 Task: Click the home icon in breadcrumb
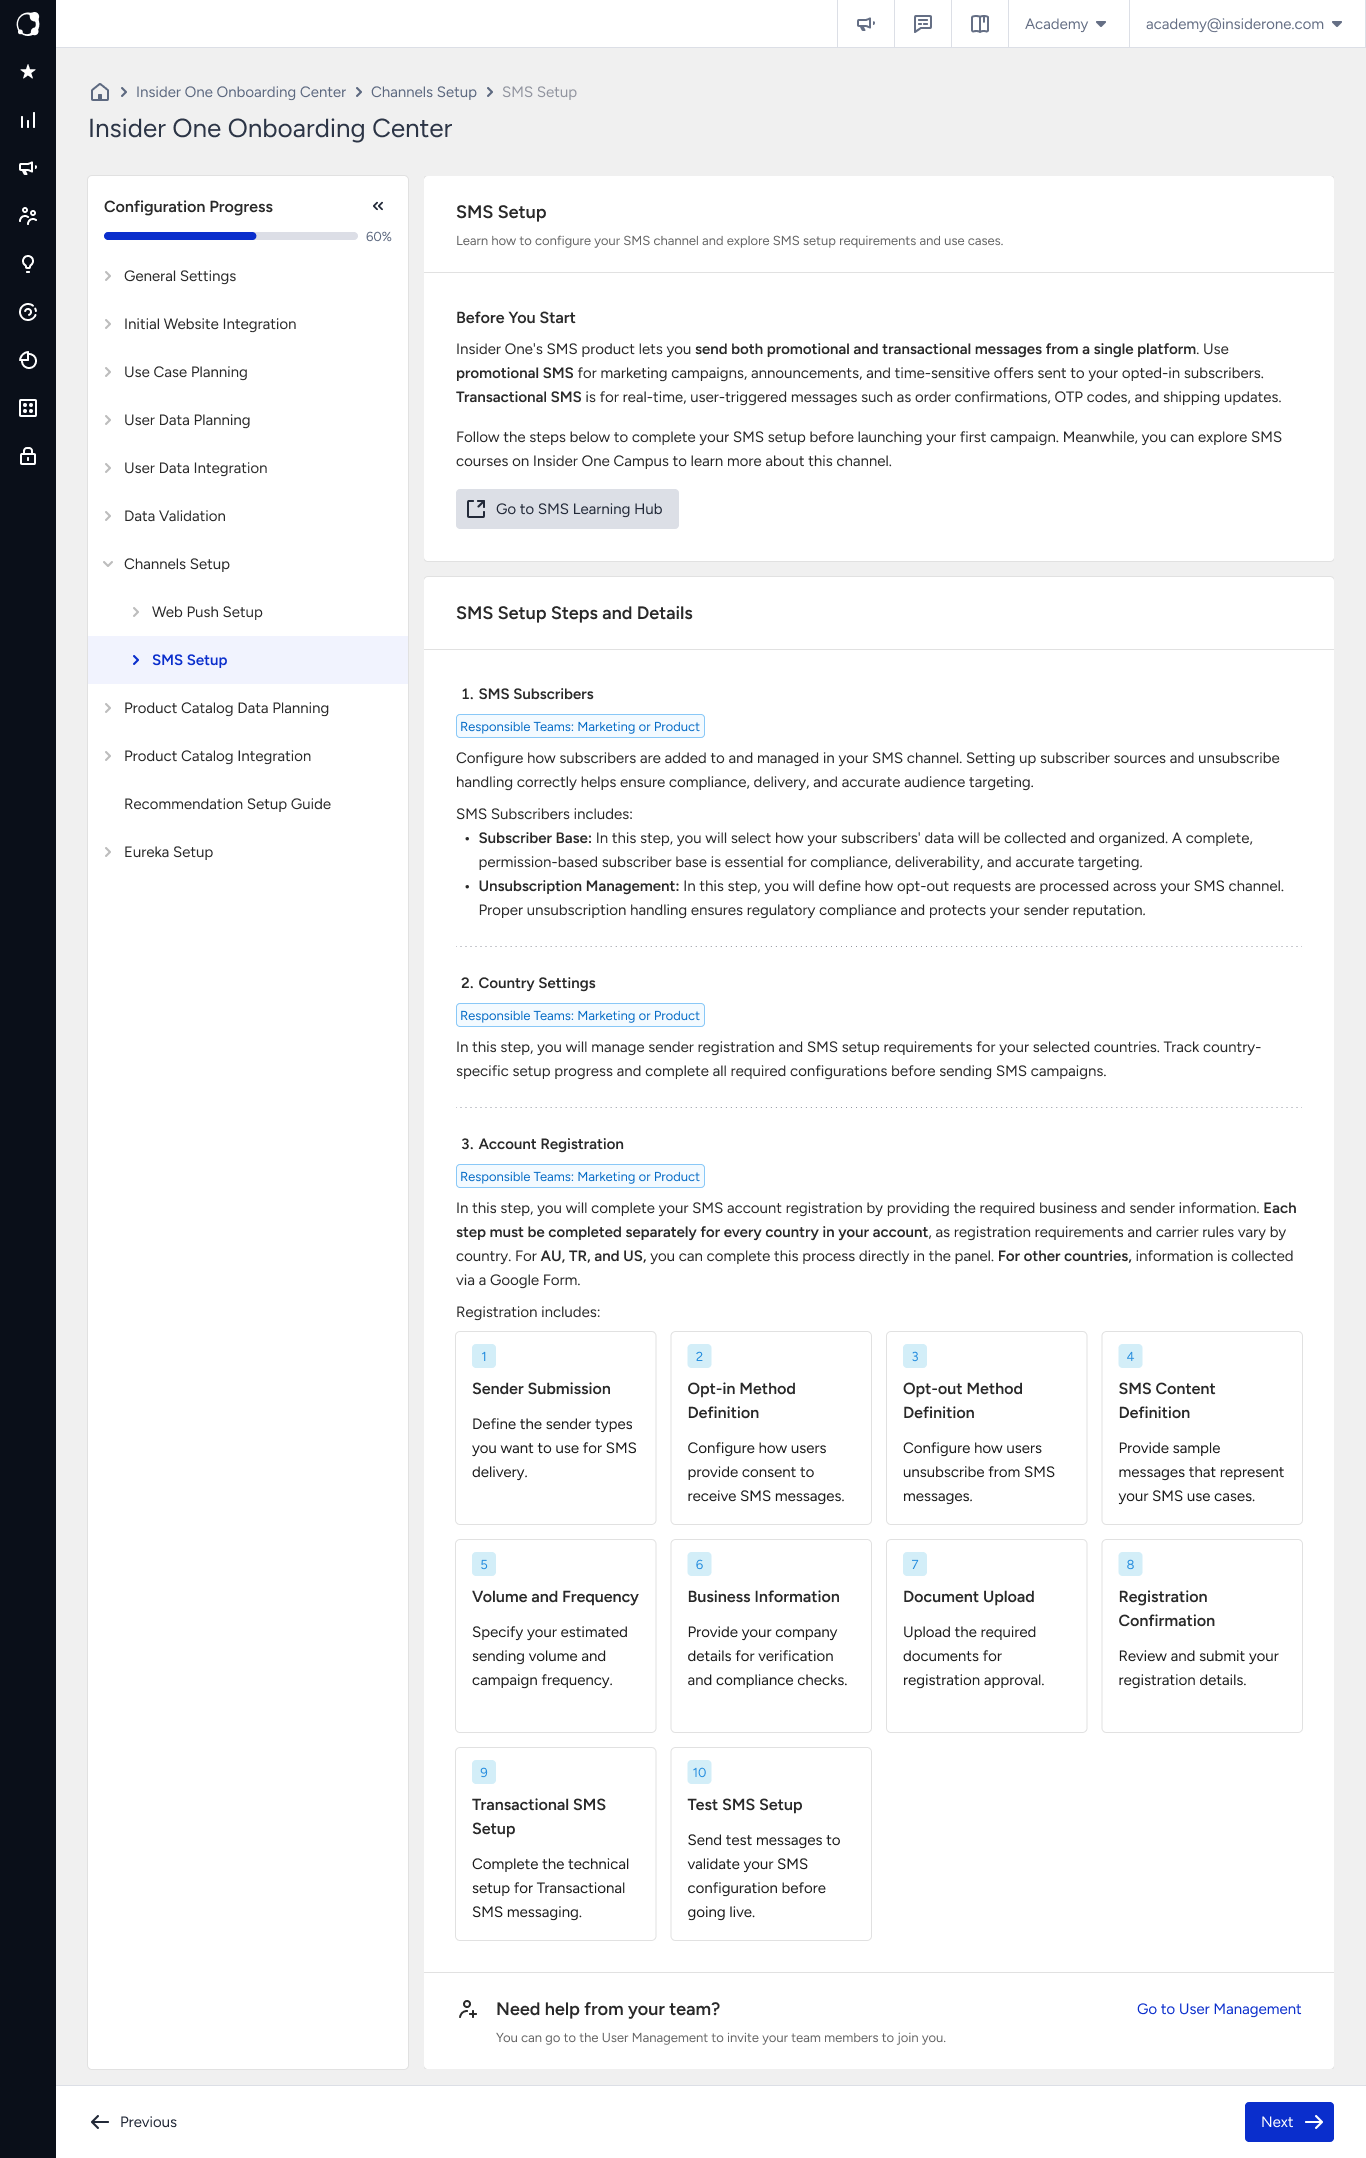coord(100,92)
